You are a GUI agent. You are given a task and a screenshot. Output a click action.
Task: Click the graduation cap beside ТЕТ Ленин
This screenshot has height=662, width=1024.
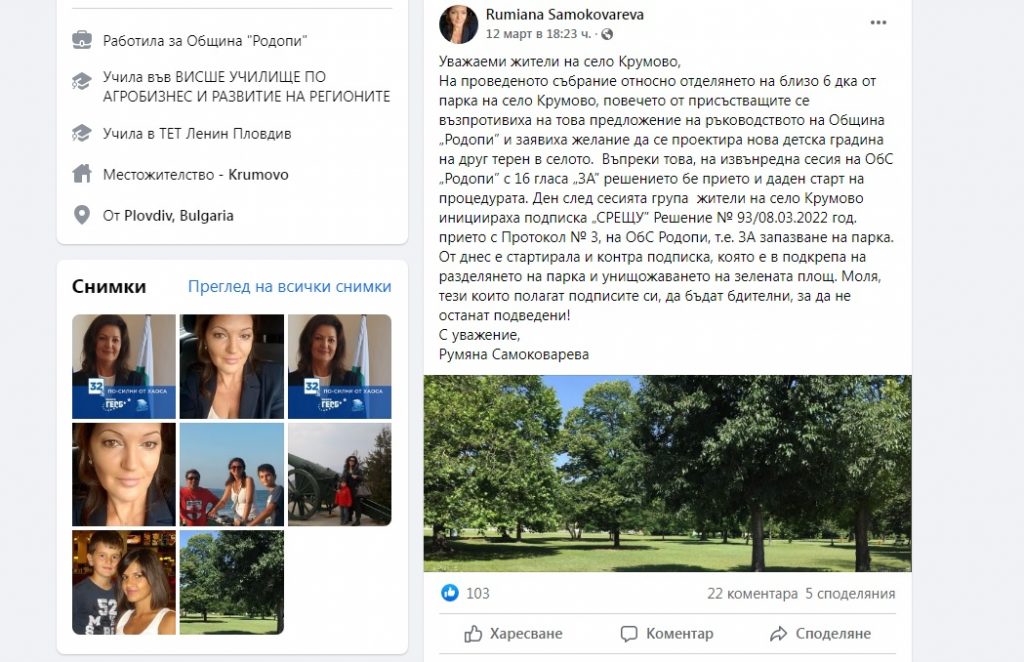(82, 133)
